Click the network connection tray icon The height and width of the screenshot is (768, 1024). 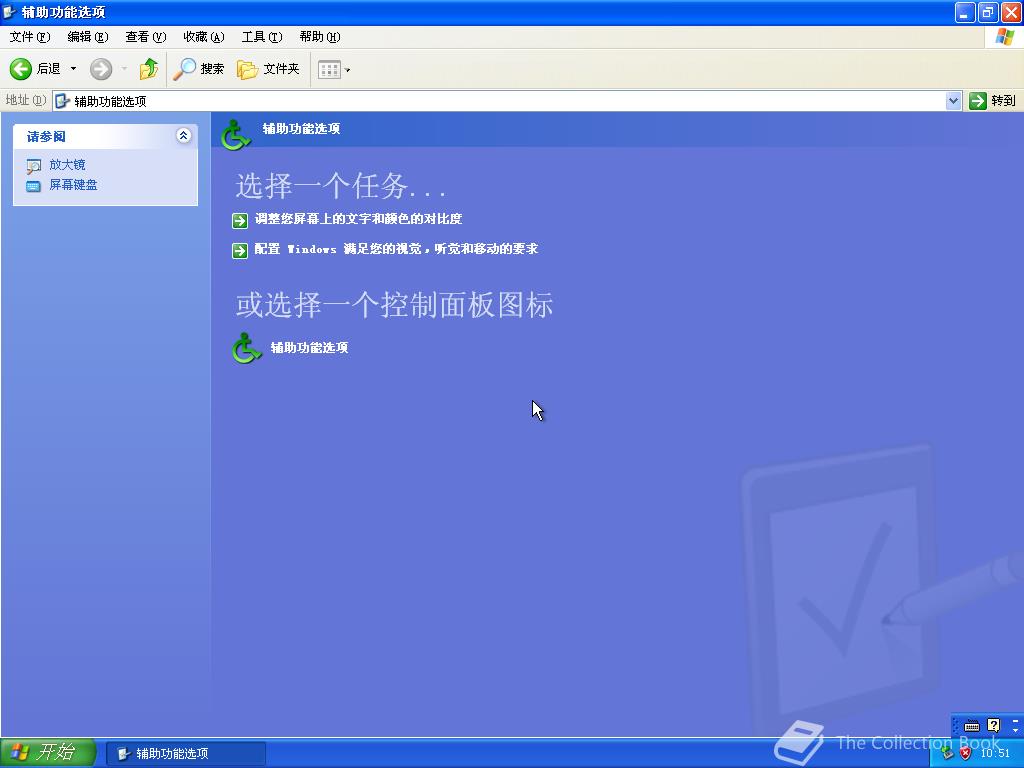(947, 753)
